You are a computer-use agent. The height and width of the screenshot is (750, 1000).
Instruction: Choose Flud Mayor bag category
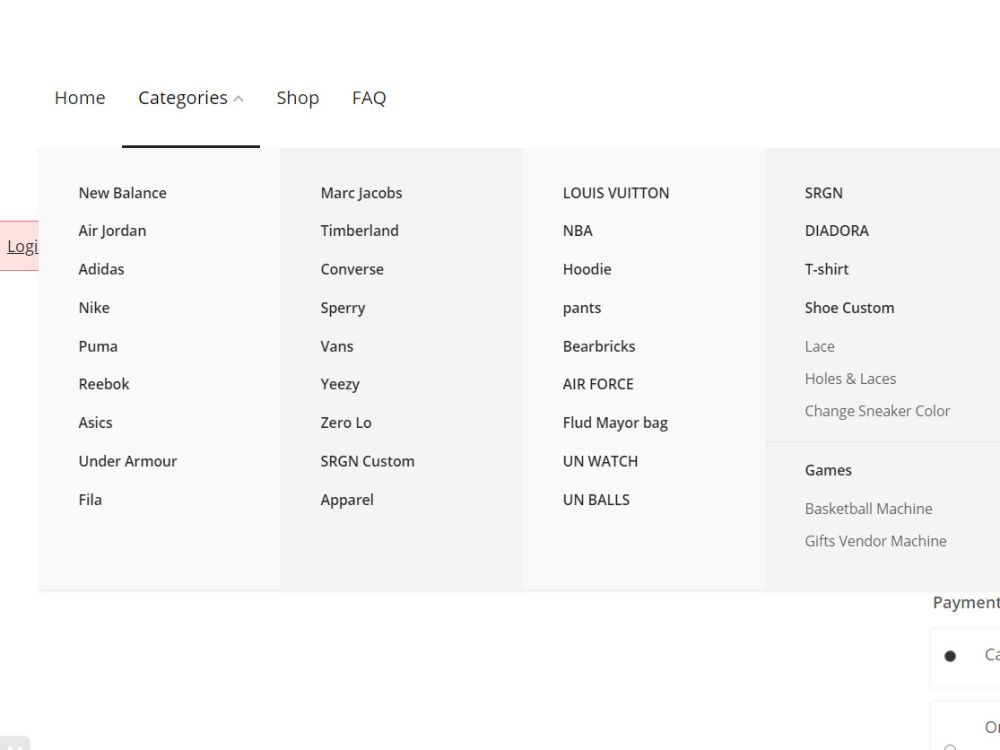click(615, 423)
